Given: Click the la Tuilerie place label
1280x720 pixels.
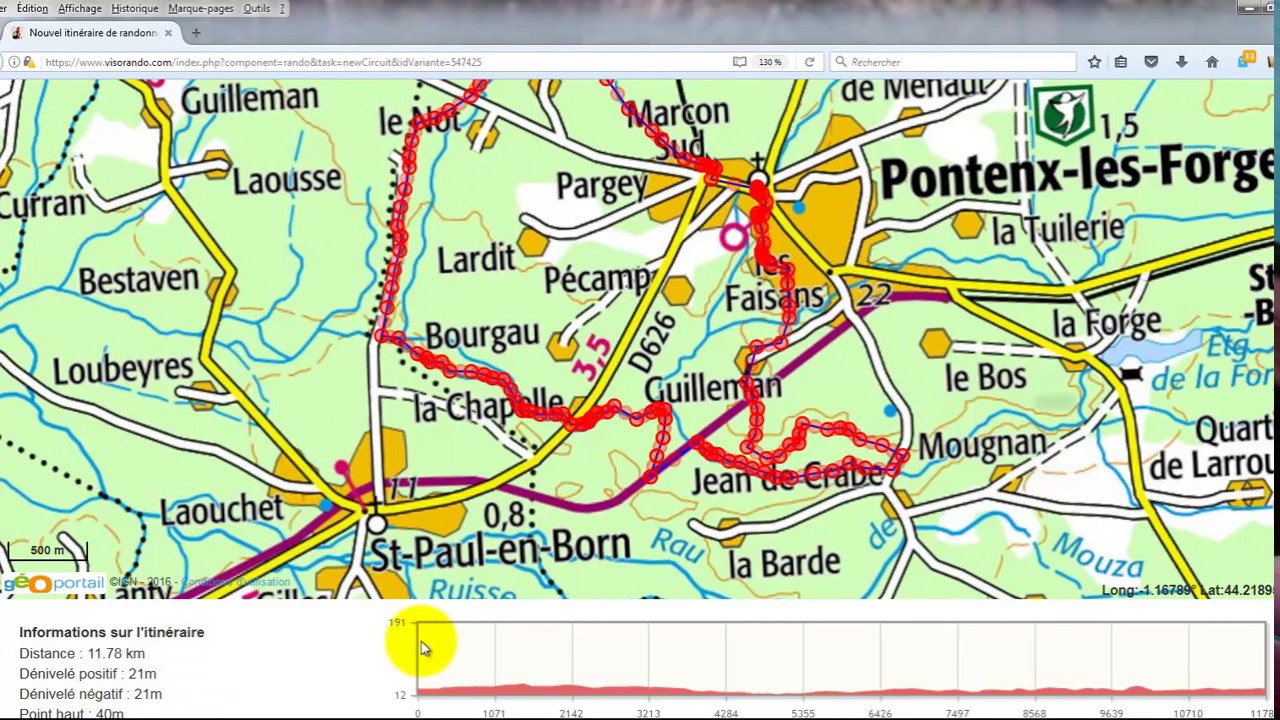Looking at the screenshot, I should [x=1058, y=229].
